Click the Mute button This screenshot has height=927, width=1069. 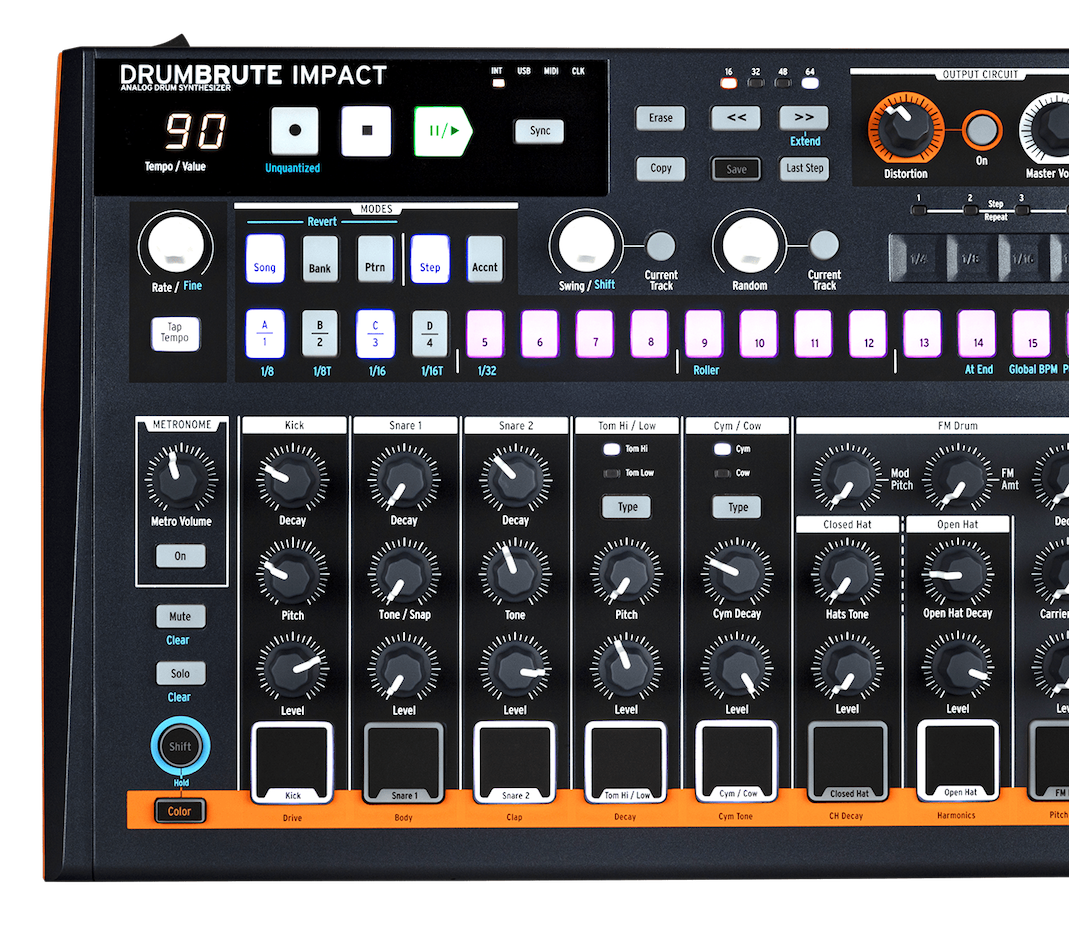[180, 616]
